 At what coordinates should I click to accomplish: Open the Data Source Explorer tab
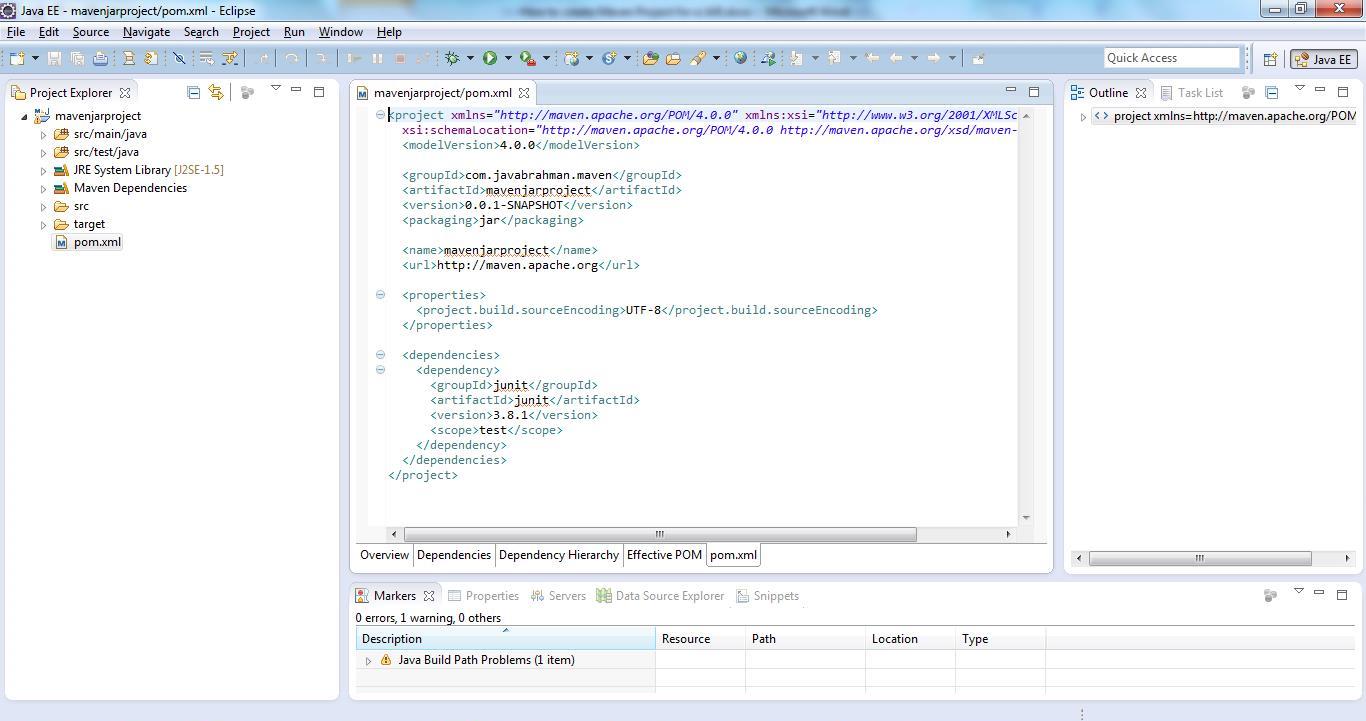pos(660,596)
